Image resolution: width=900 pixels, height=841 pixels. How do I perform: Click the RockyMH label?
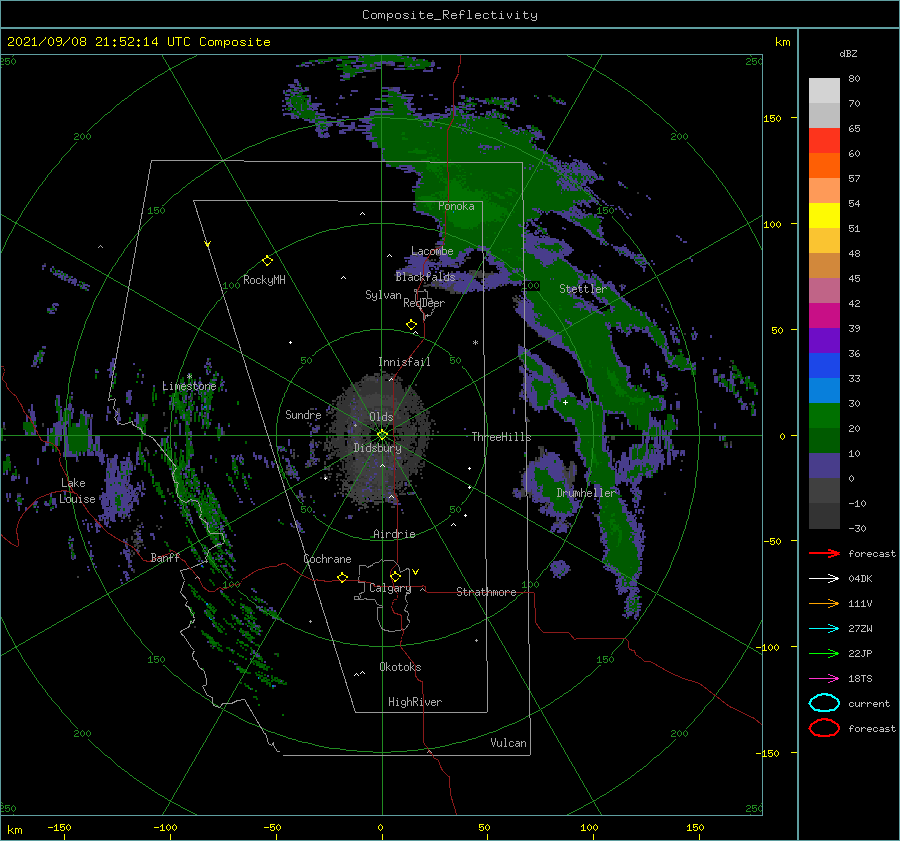tap(264, 280)
